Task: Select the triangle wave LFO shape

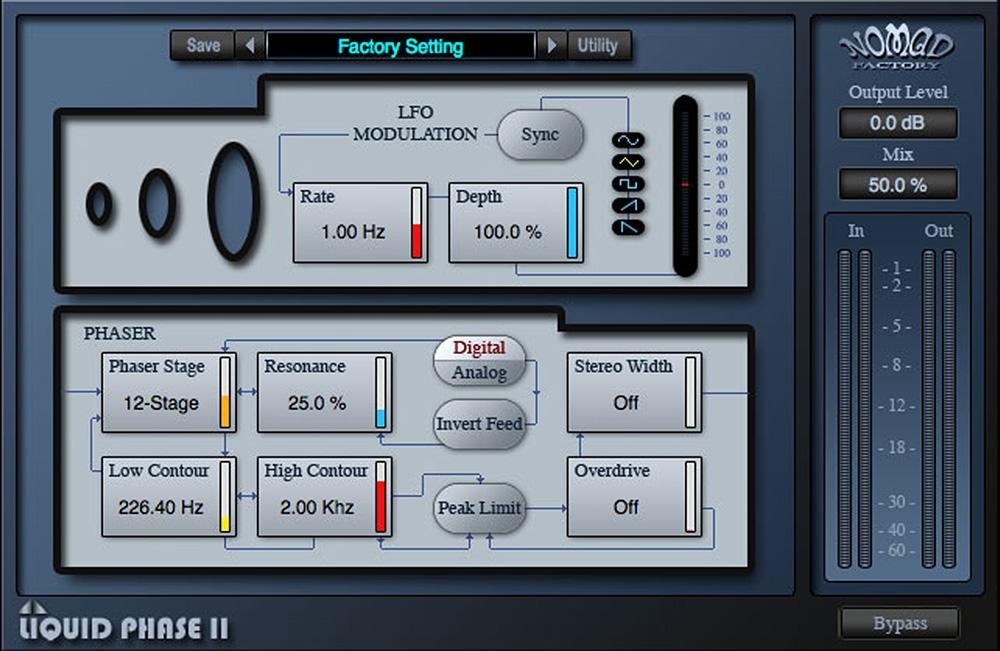Action: tap(629, 161)
